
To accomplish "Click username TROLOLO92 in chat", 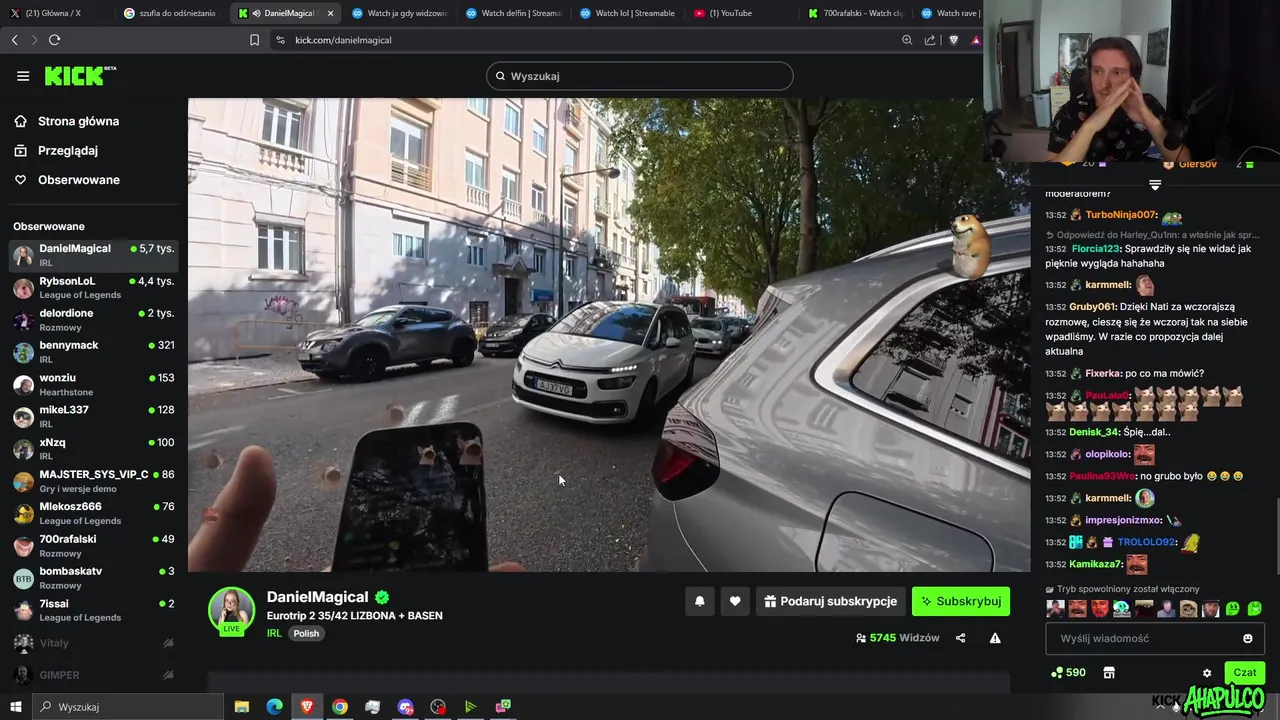I will (1147, 542).
